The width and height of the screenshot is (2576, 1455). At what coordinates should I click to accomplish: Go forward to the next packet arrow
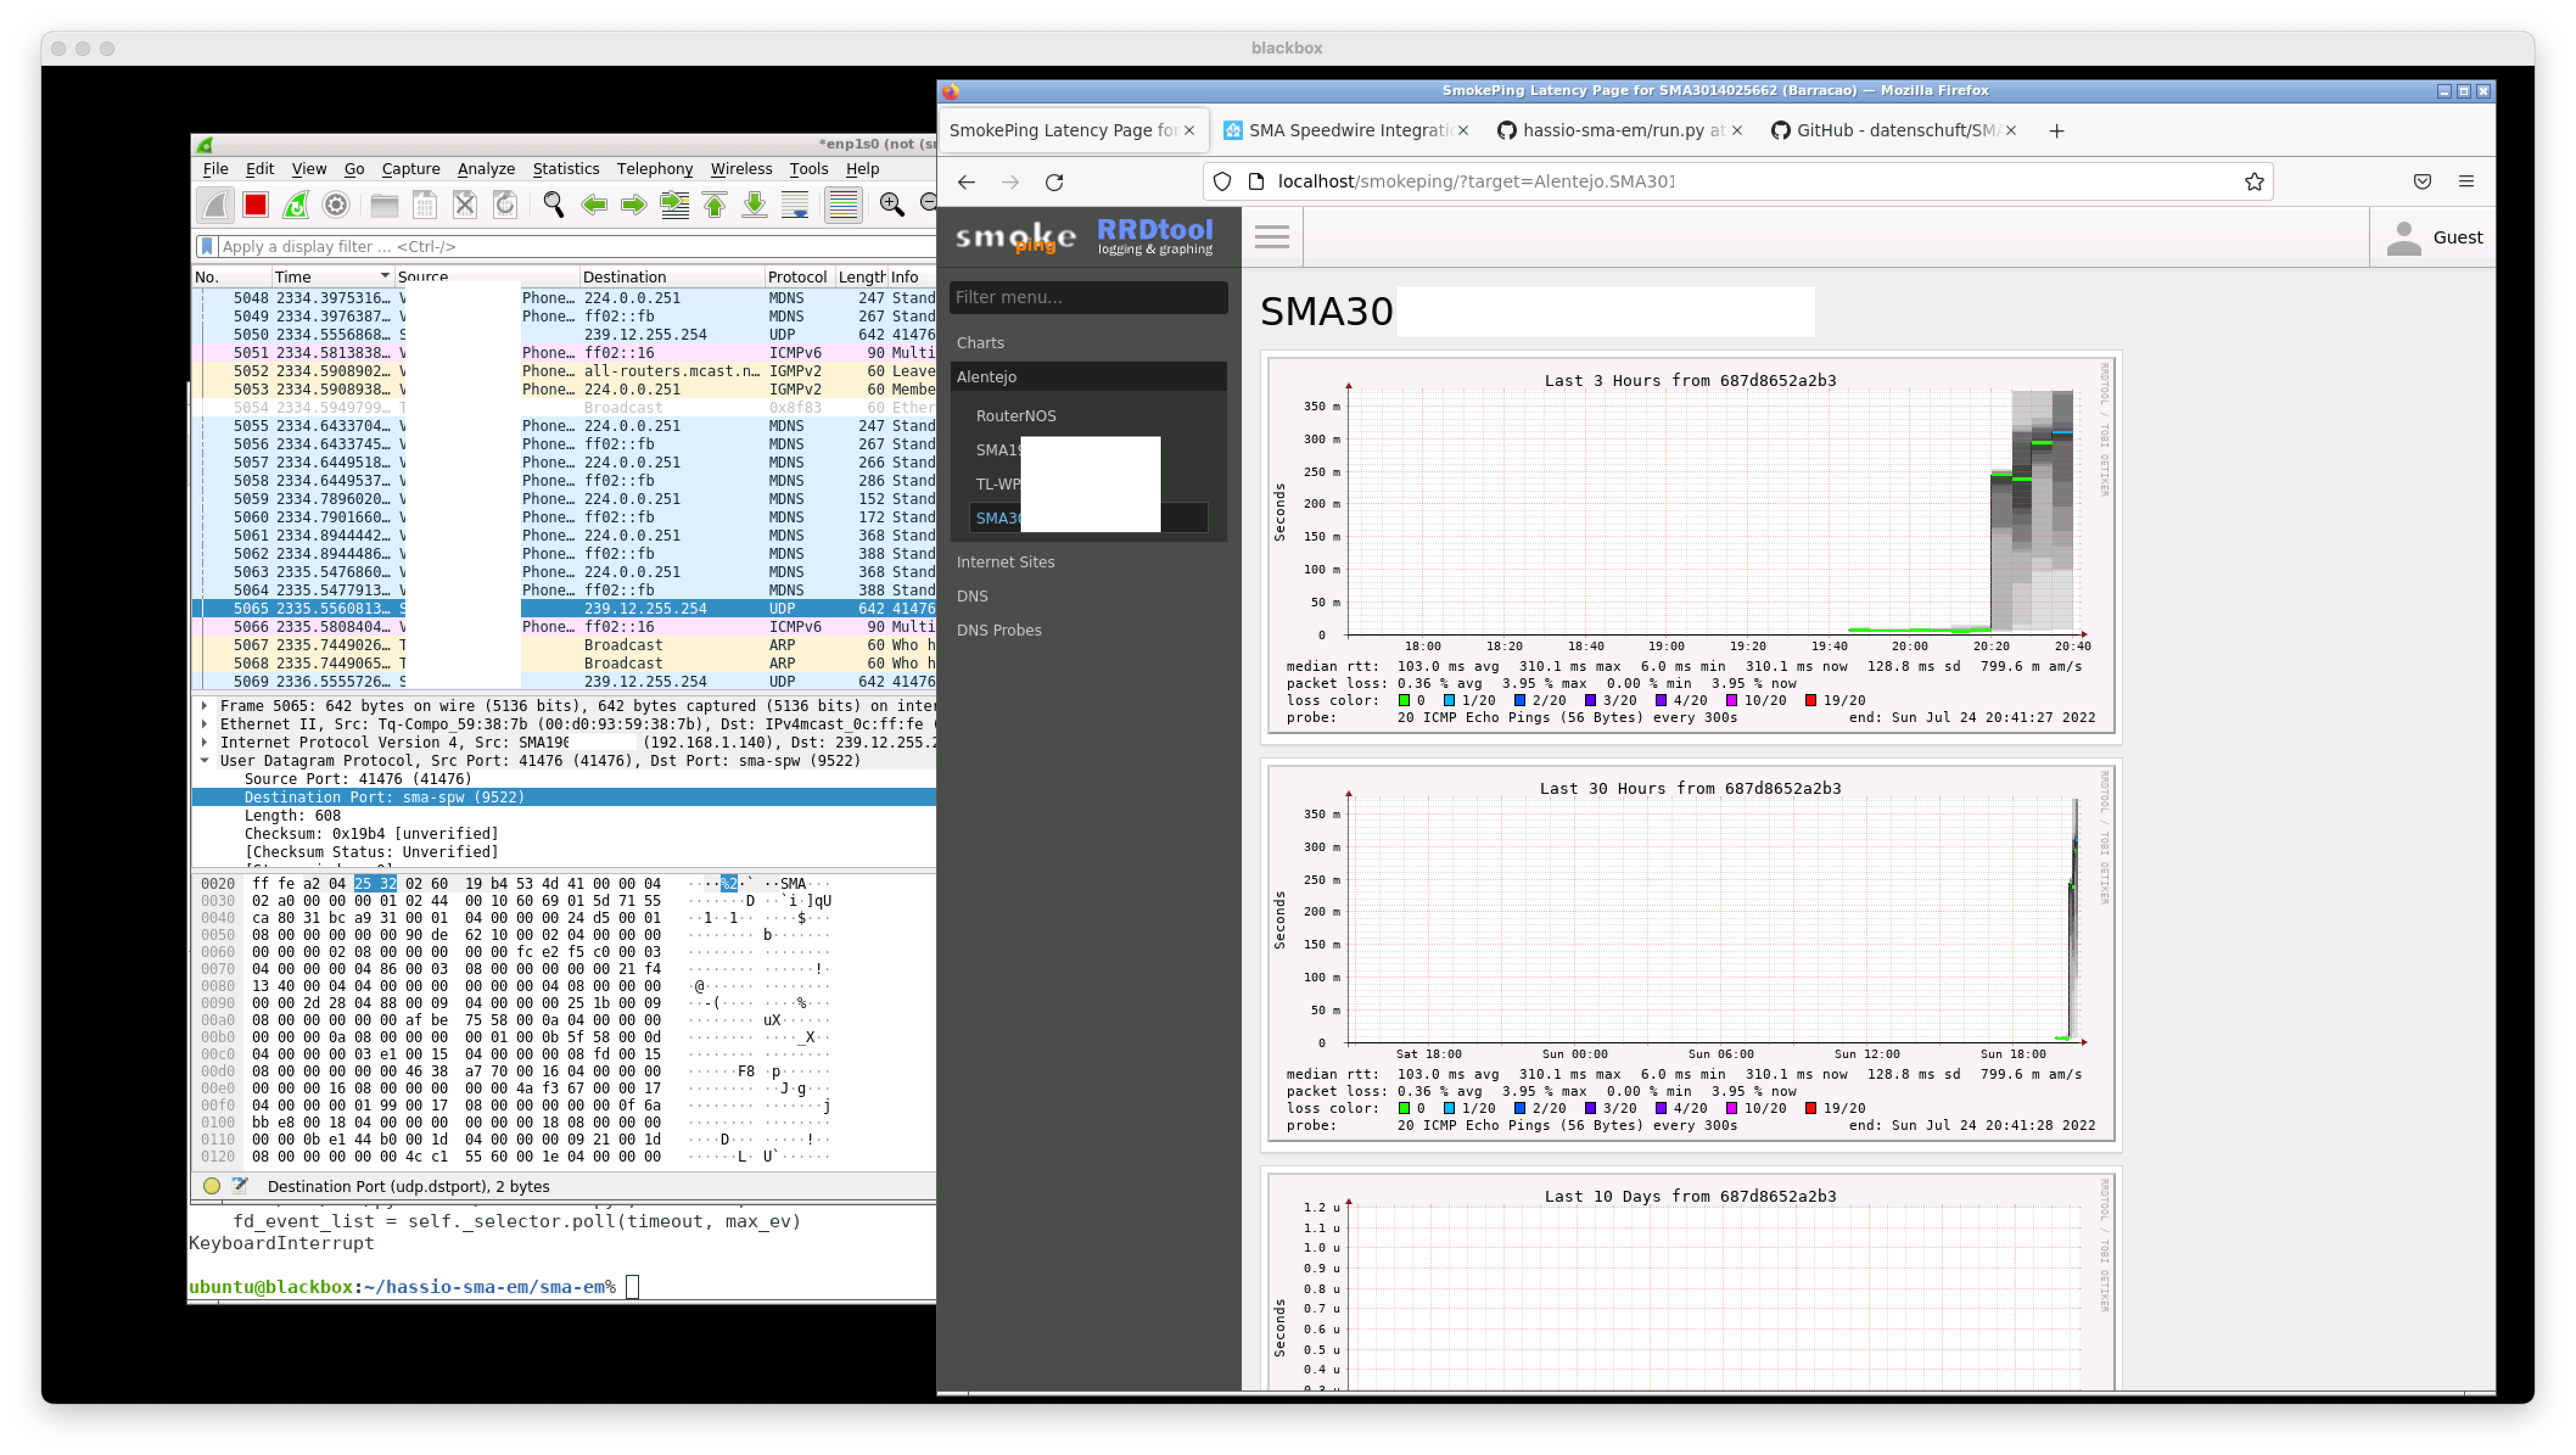[x=634, y=205]
